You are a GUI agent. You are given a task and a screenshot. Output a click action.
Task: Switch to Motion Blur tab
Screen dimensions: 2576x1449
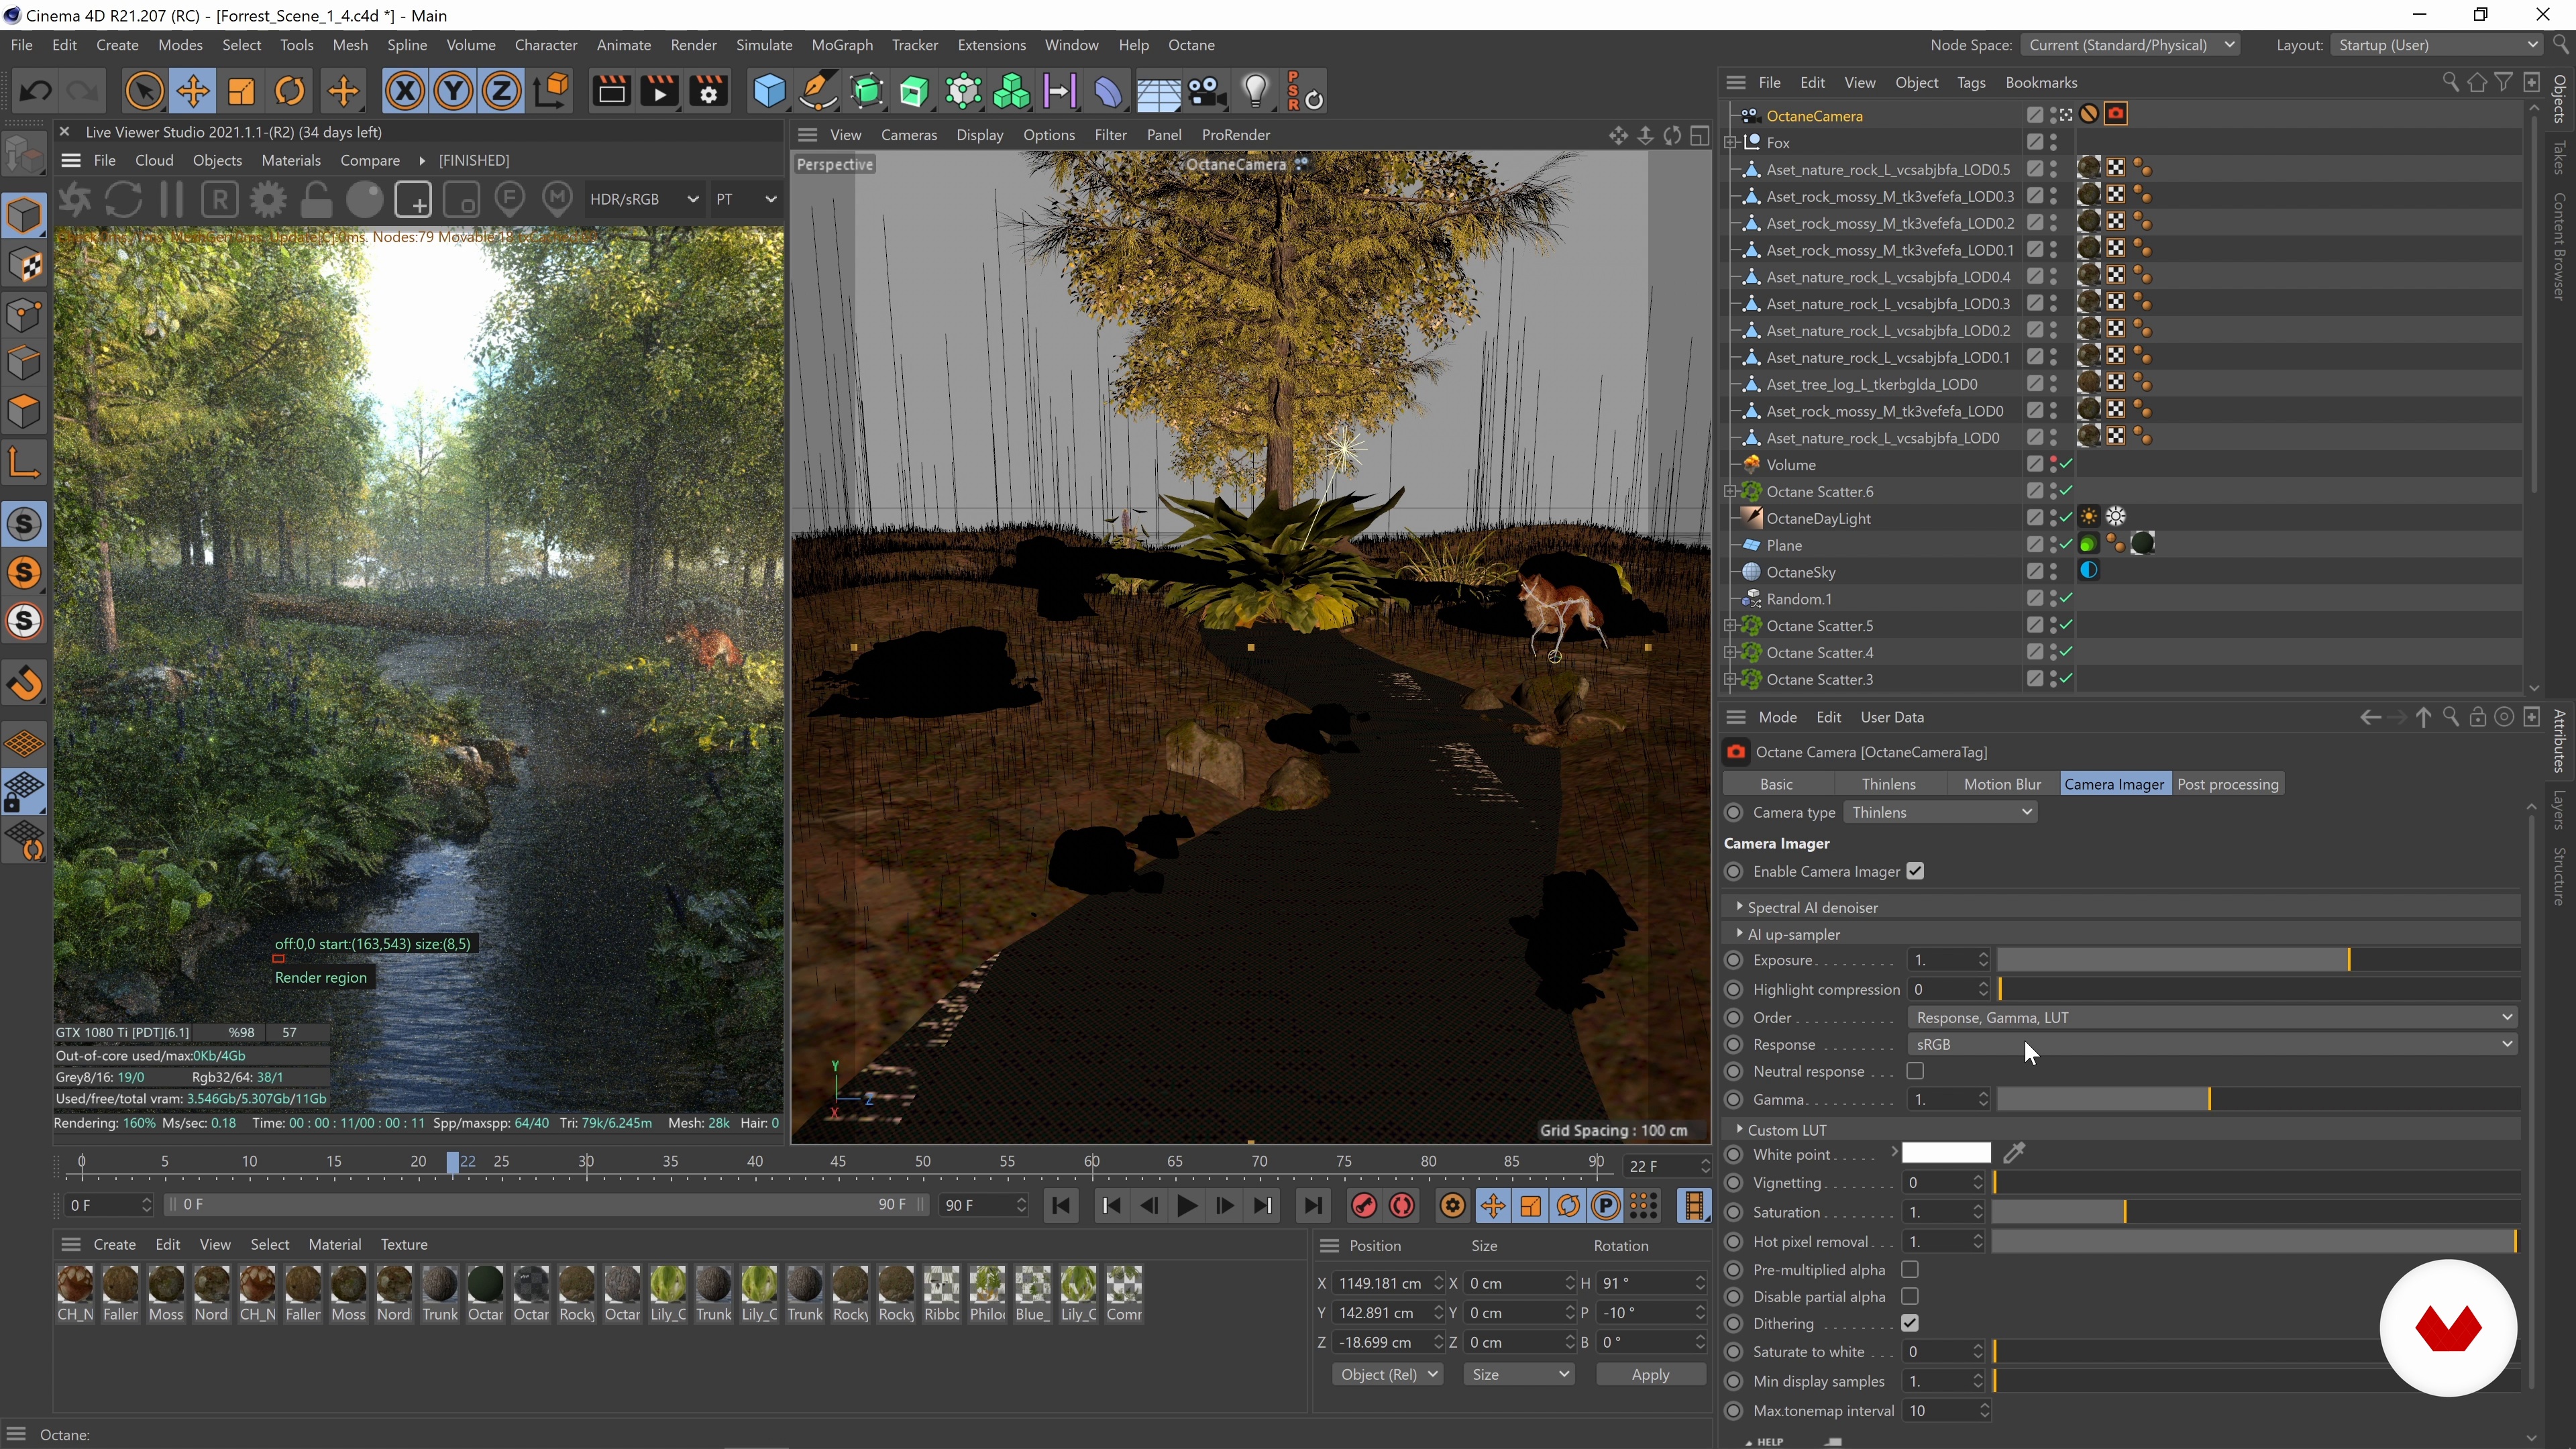[2002, 784]
